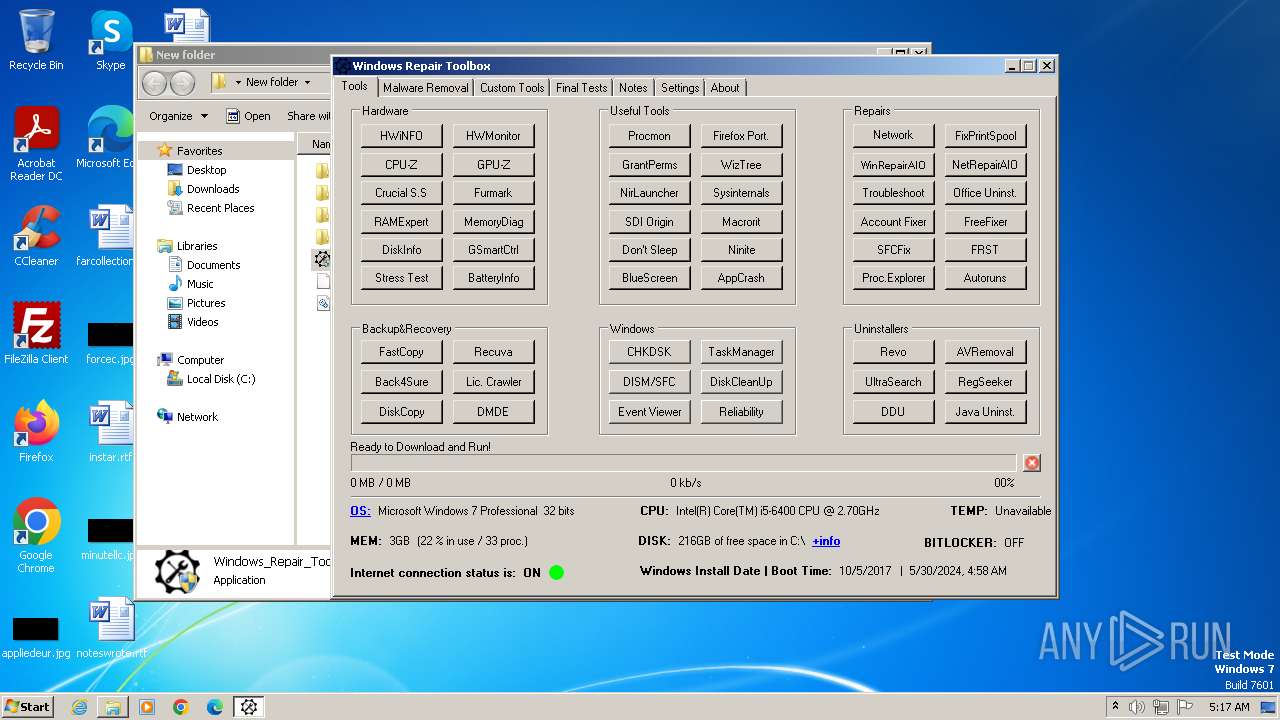Open the Notes tab

coord(633,88)
